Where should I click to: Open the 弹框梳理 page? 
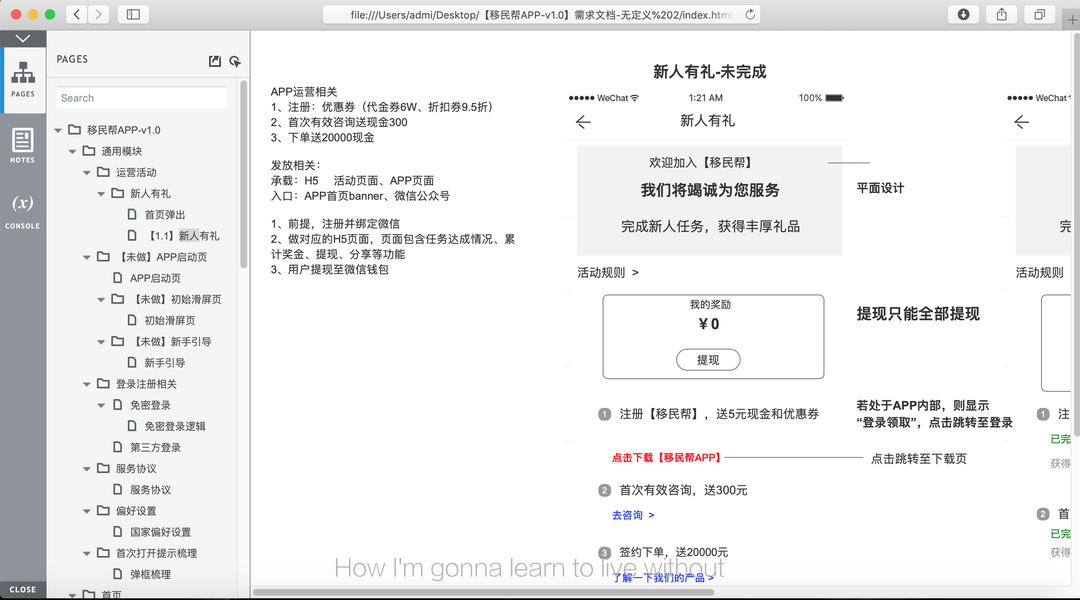(x=150, y=575)
